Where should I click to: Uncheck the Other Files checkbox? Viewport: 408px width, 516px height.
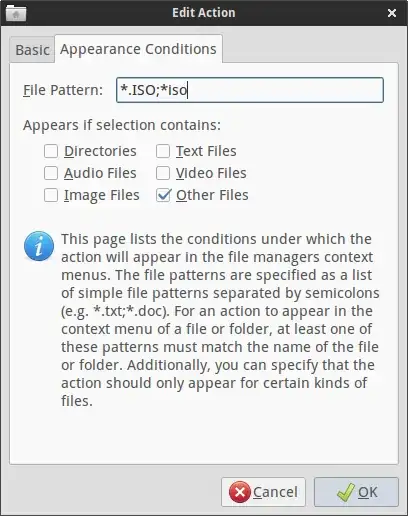click(163, 195)
